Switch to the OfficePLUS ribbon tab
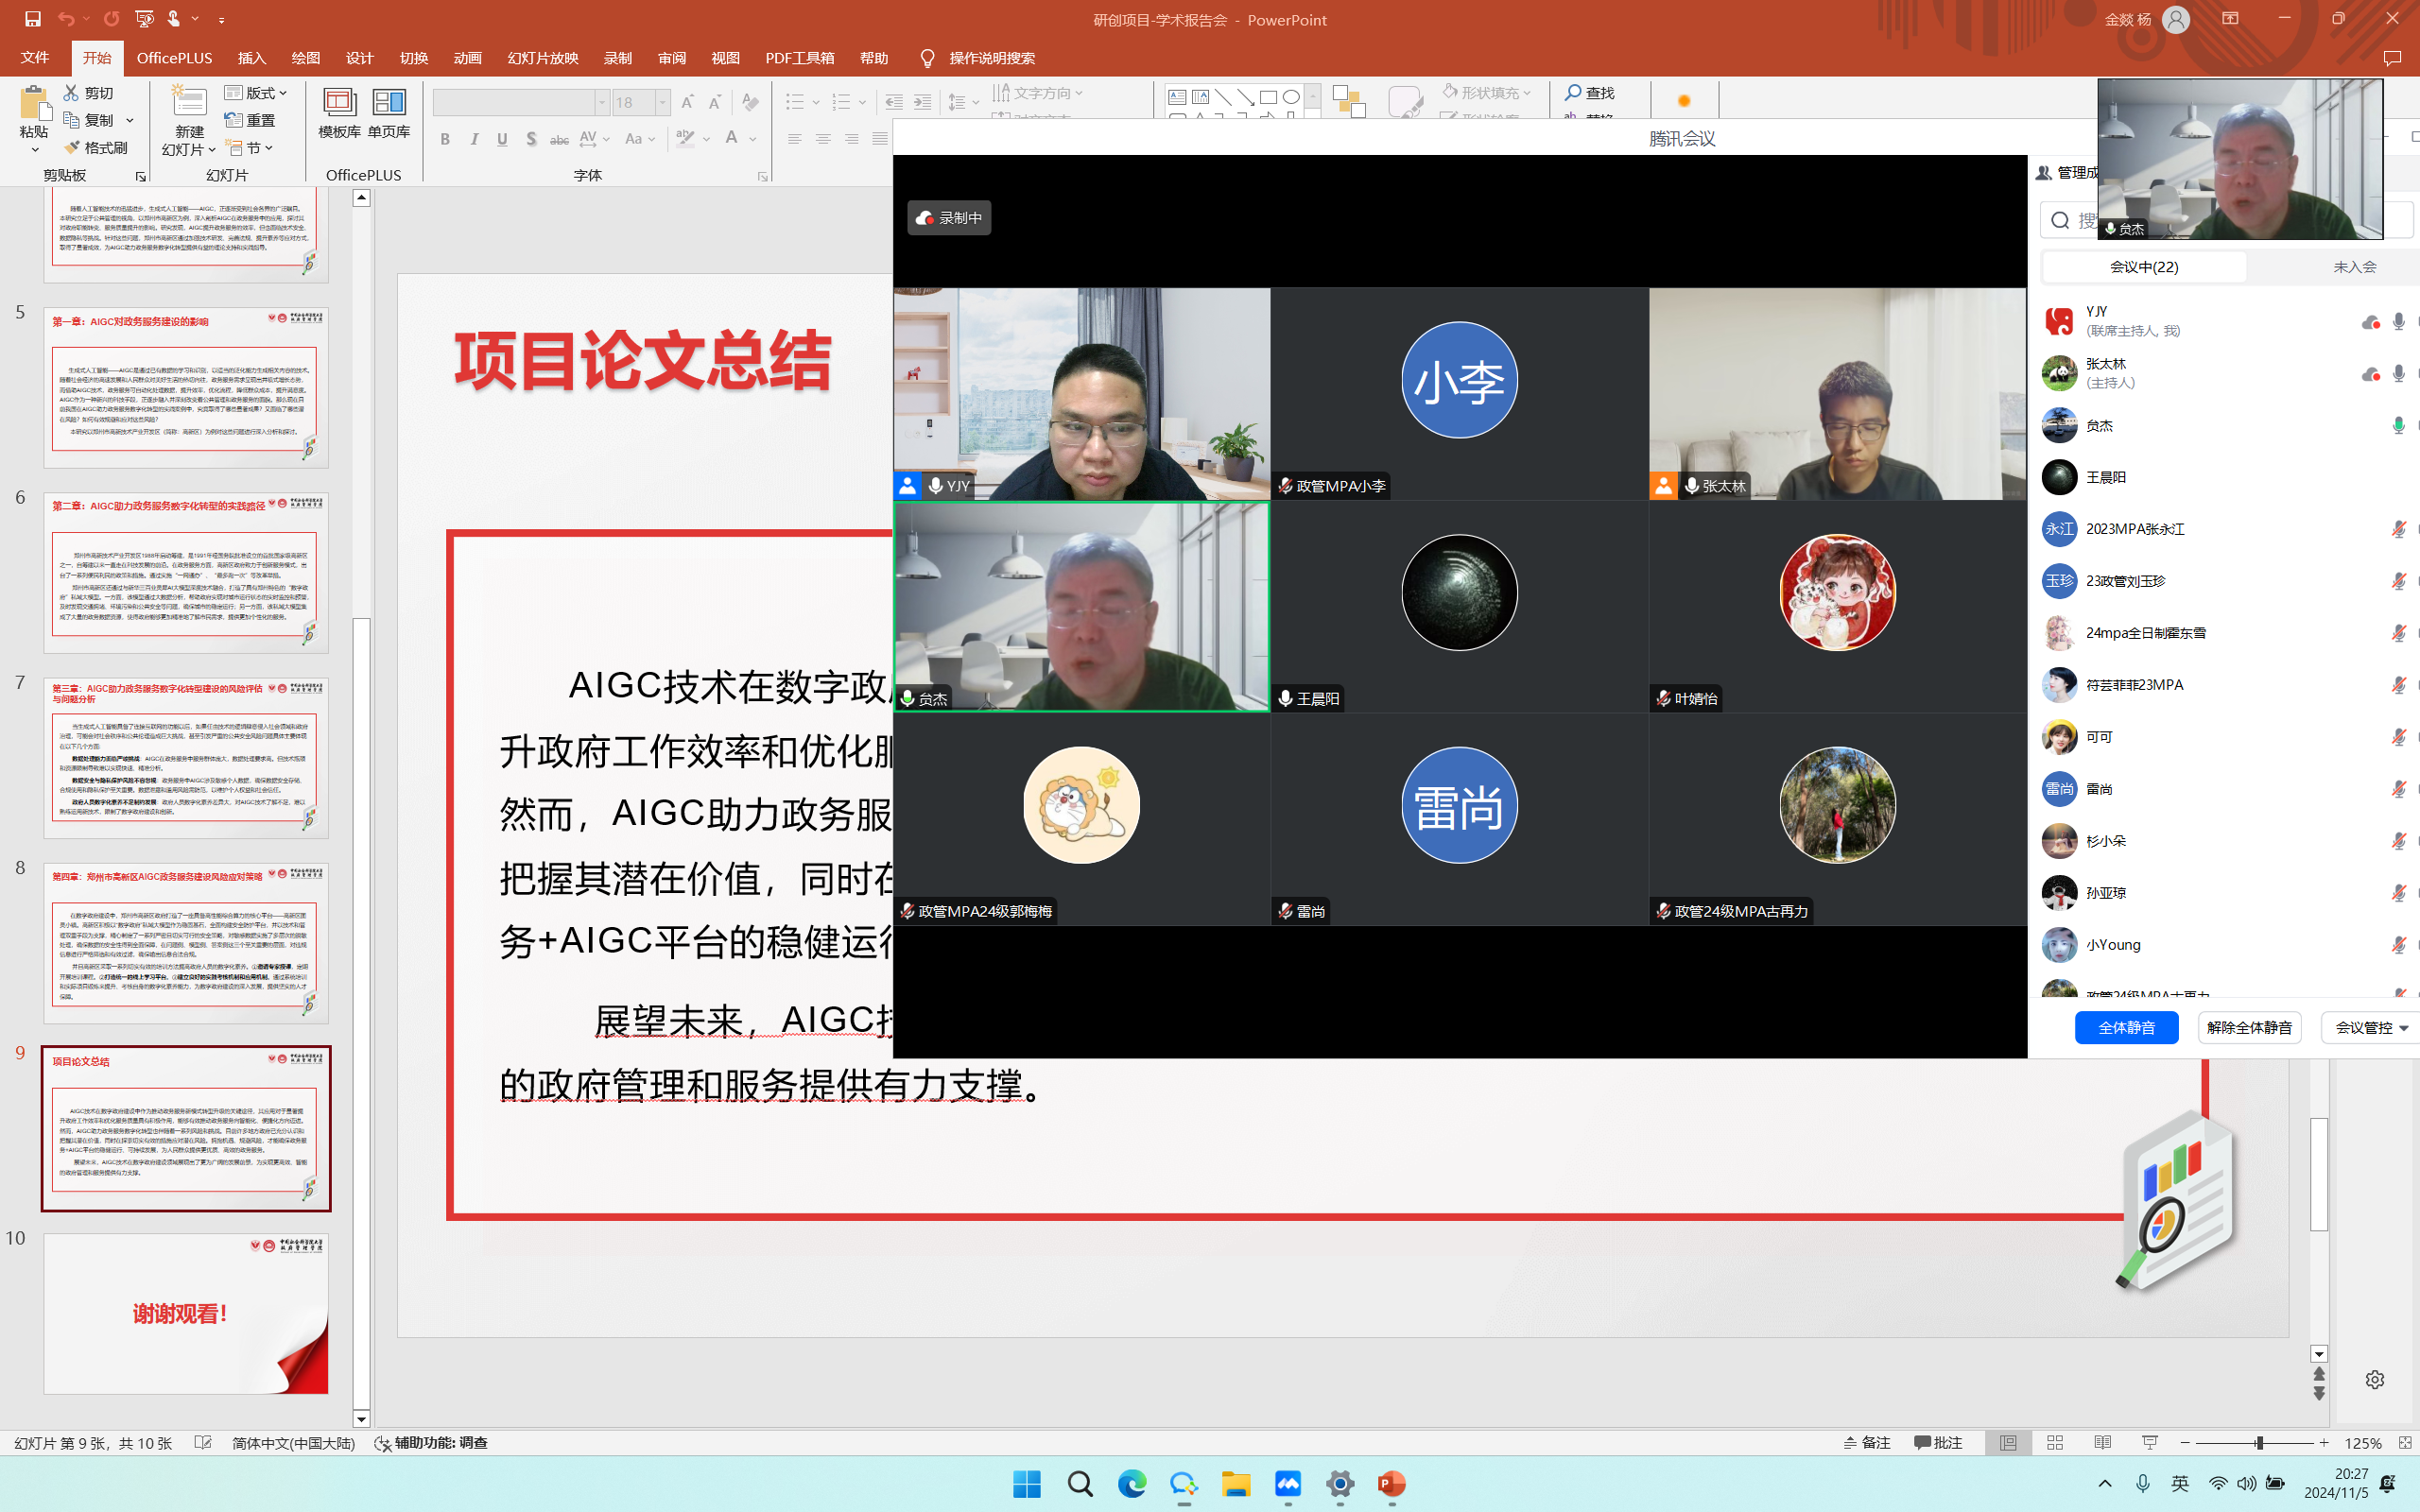 click(174, 58)
